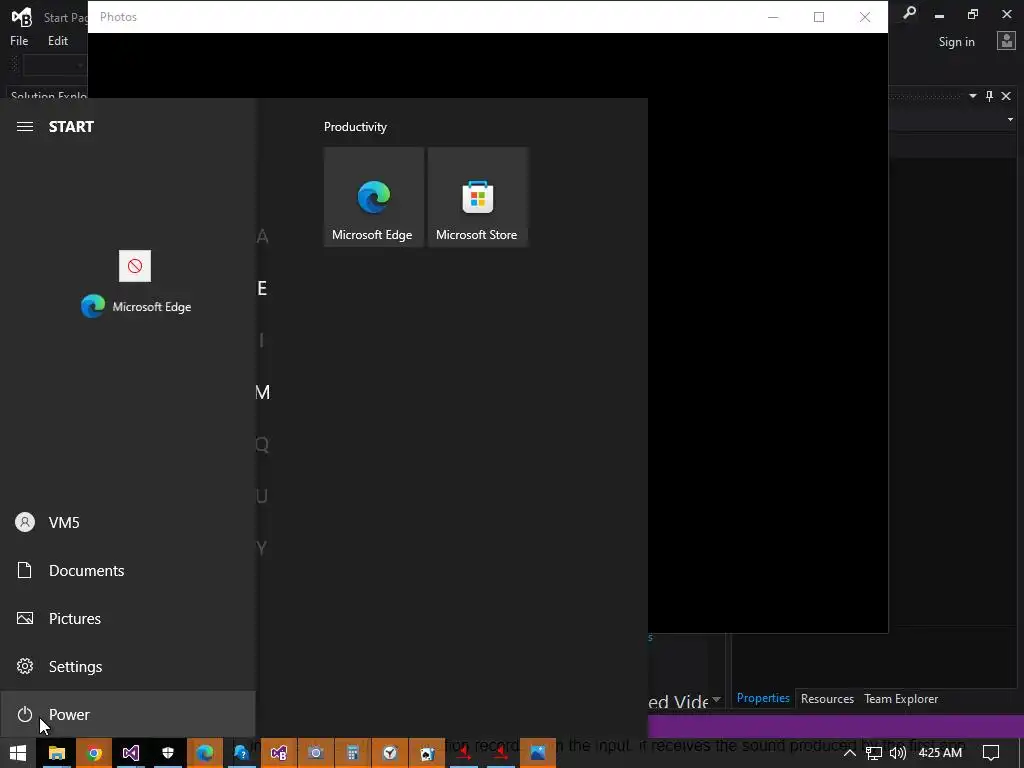Viewport: 1024px width, 768px height.
Task: Open the Visual Studio account avatar icon
Action: point(1006,41)
